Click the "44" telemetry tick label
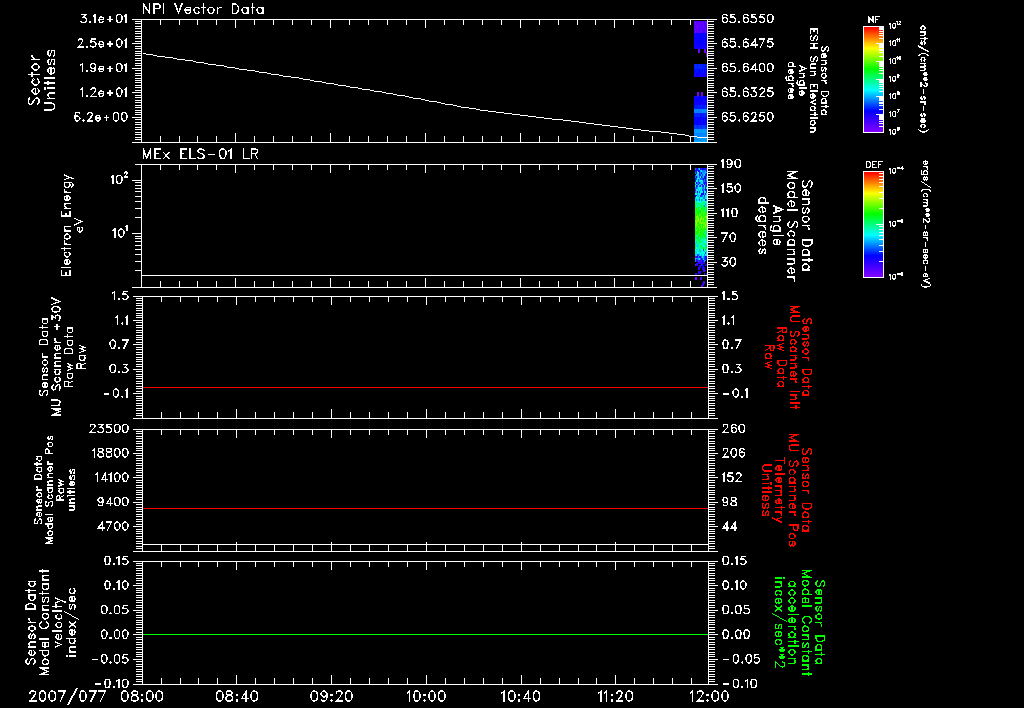The width and height of the screenshot is (1024, 708). tap(729, 526)
